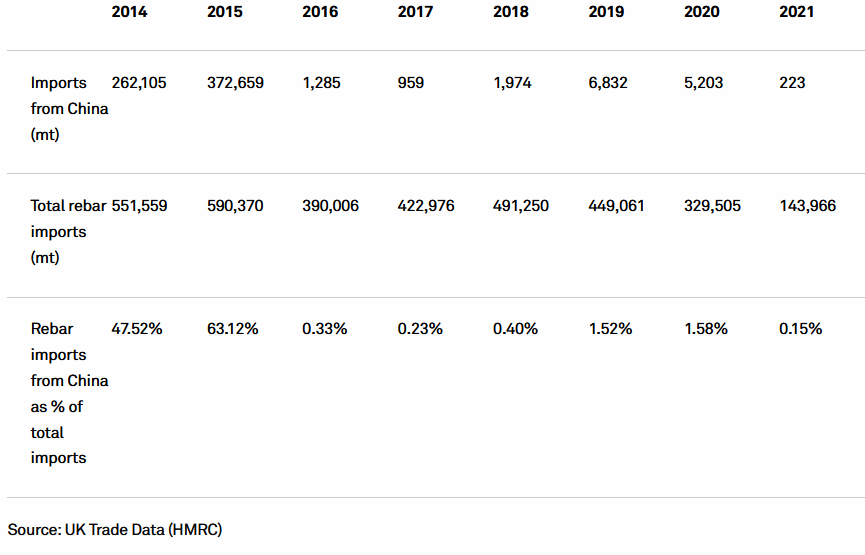Click the 372,659 cell under 2015
865x555 pixels.
pos(235,83)
